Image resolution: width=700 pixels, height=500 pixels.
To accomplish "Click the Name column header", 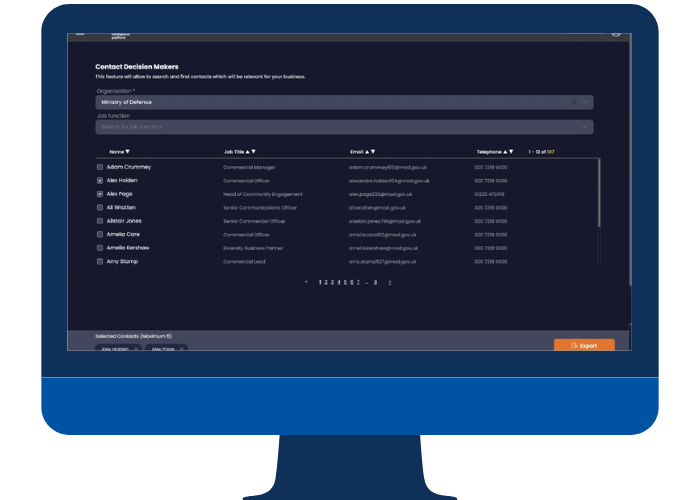I will 117,152.
